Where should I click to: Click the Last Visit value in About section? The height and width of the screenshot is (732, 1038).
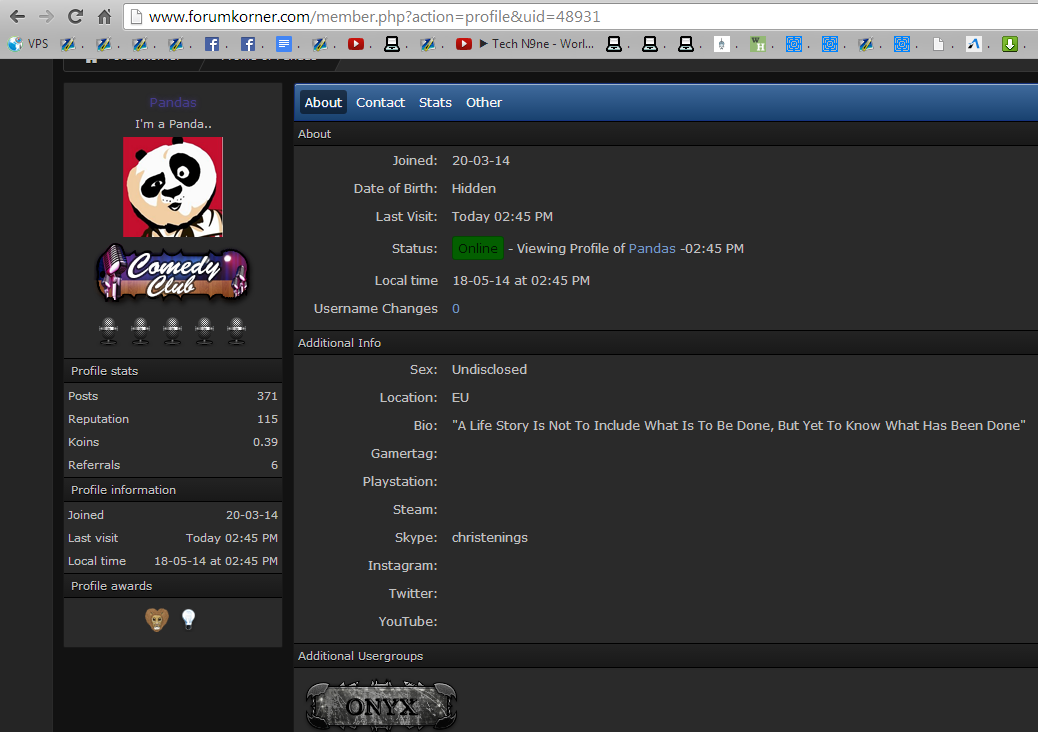point(502,216)
